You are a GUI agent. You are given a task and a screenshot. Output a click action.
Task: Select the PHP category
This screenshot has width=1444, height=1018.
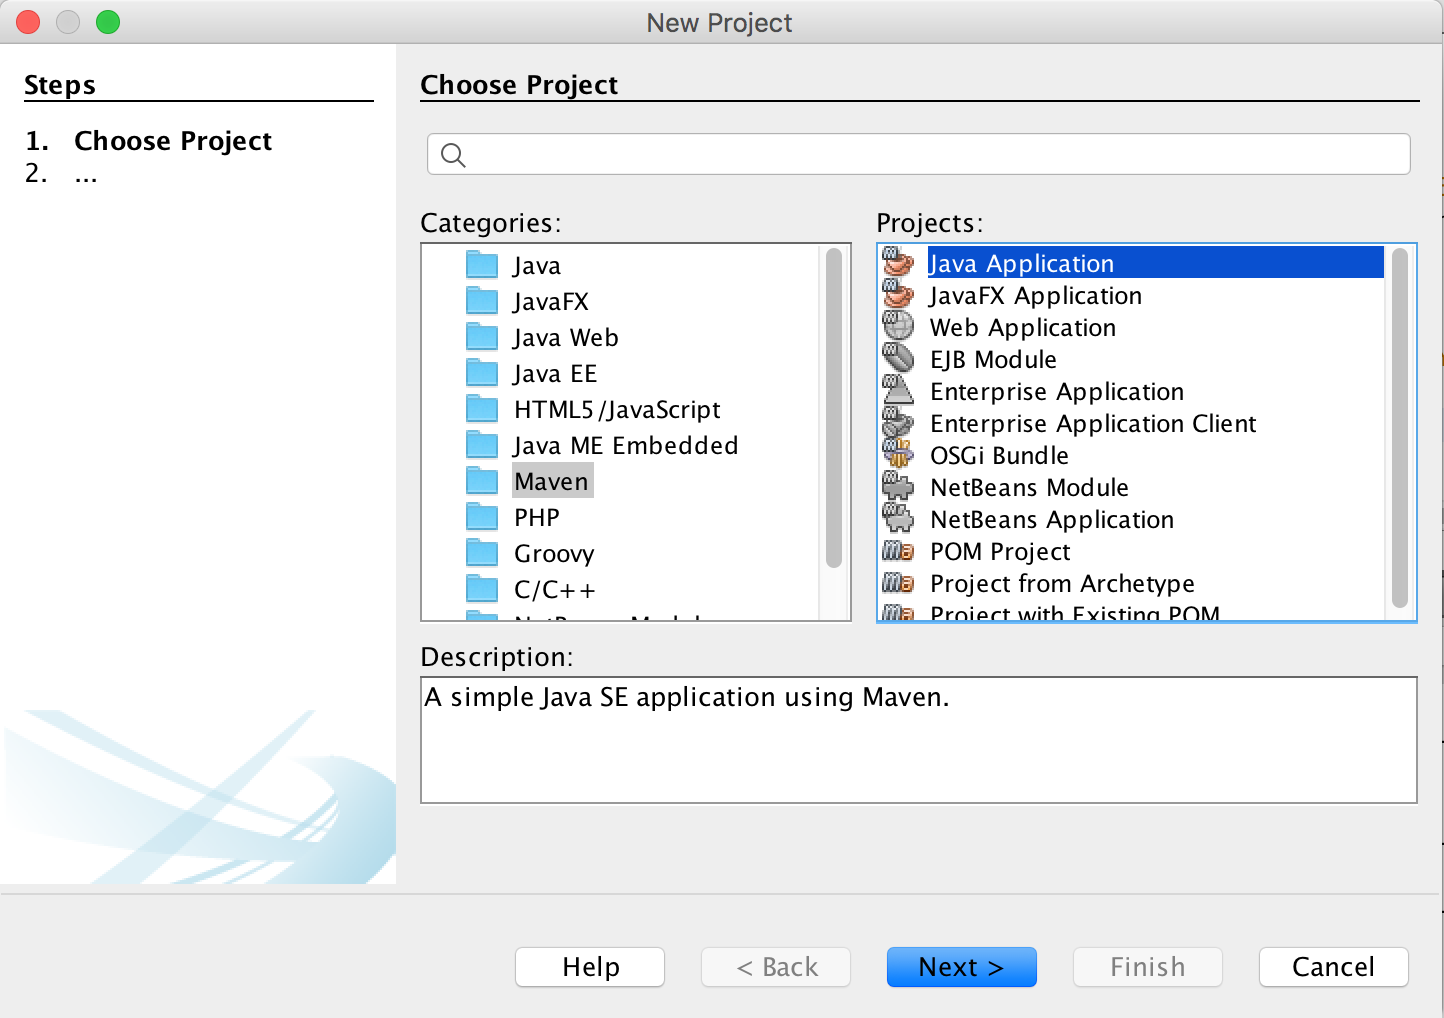pos(537,518)
